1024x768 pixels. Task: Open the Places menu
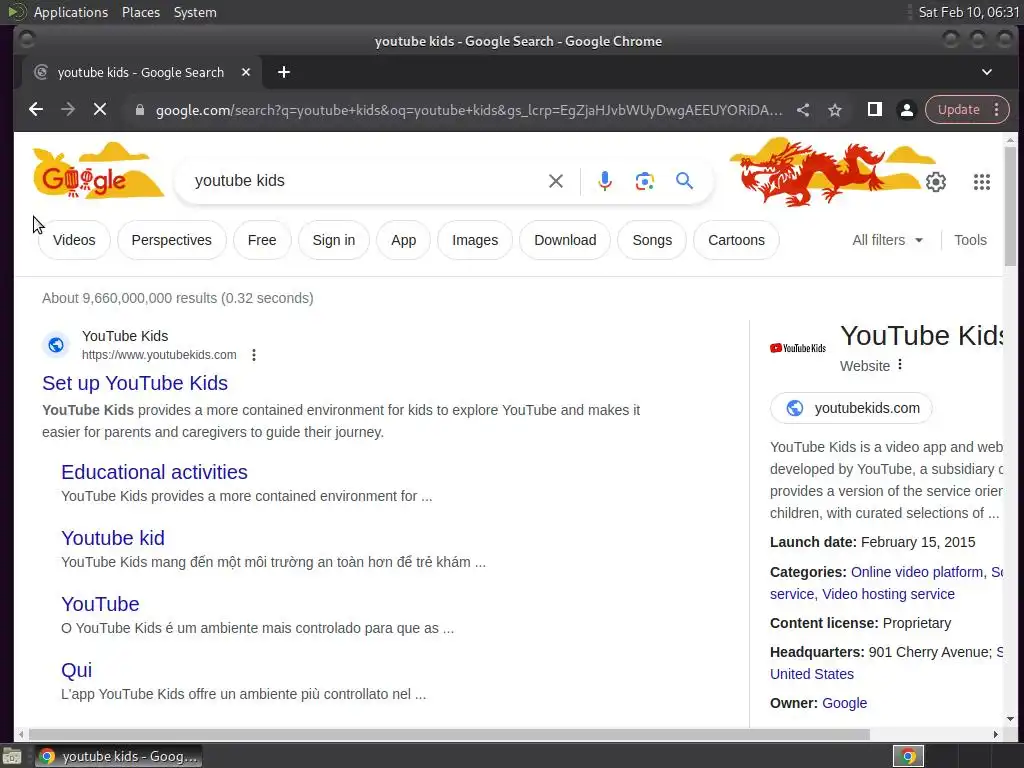(140, 12)
